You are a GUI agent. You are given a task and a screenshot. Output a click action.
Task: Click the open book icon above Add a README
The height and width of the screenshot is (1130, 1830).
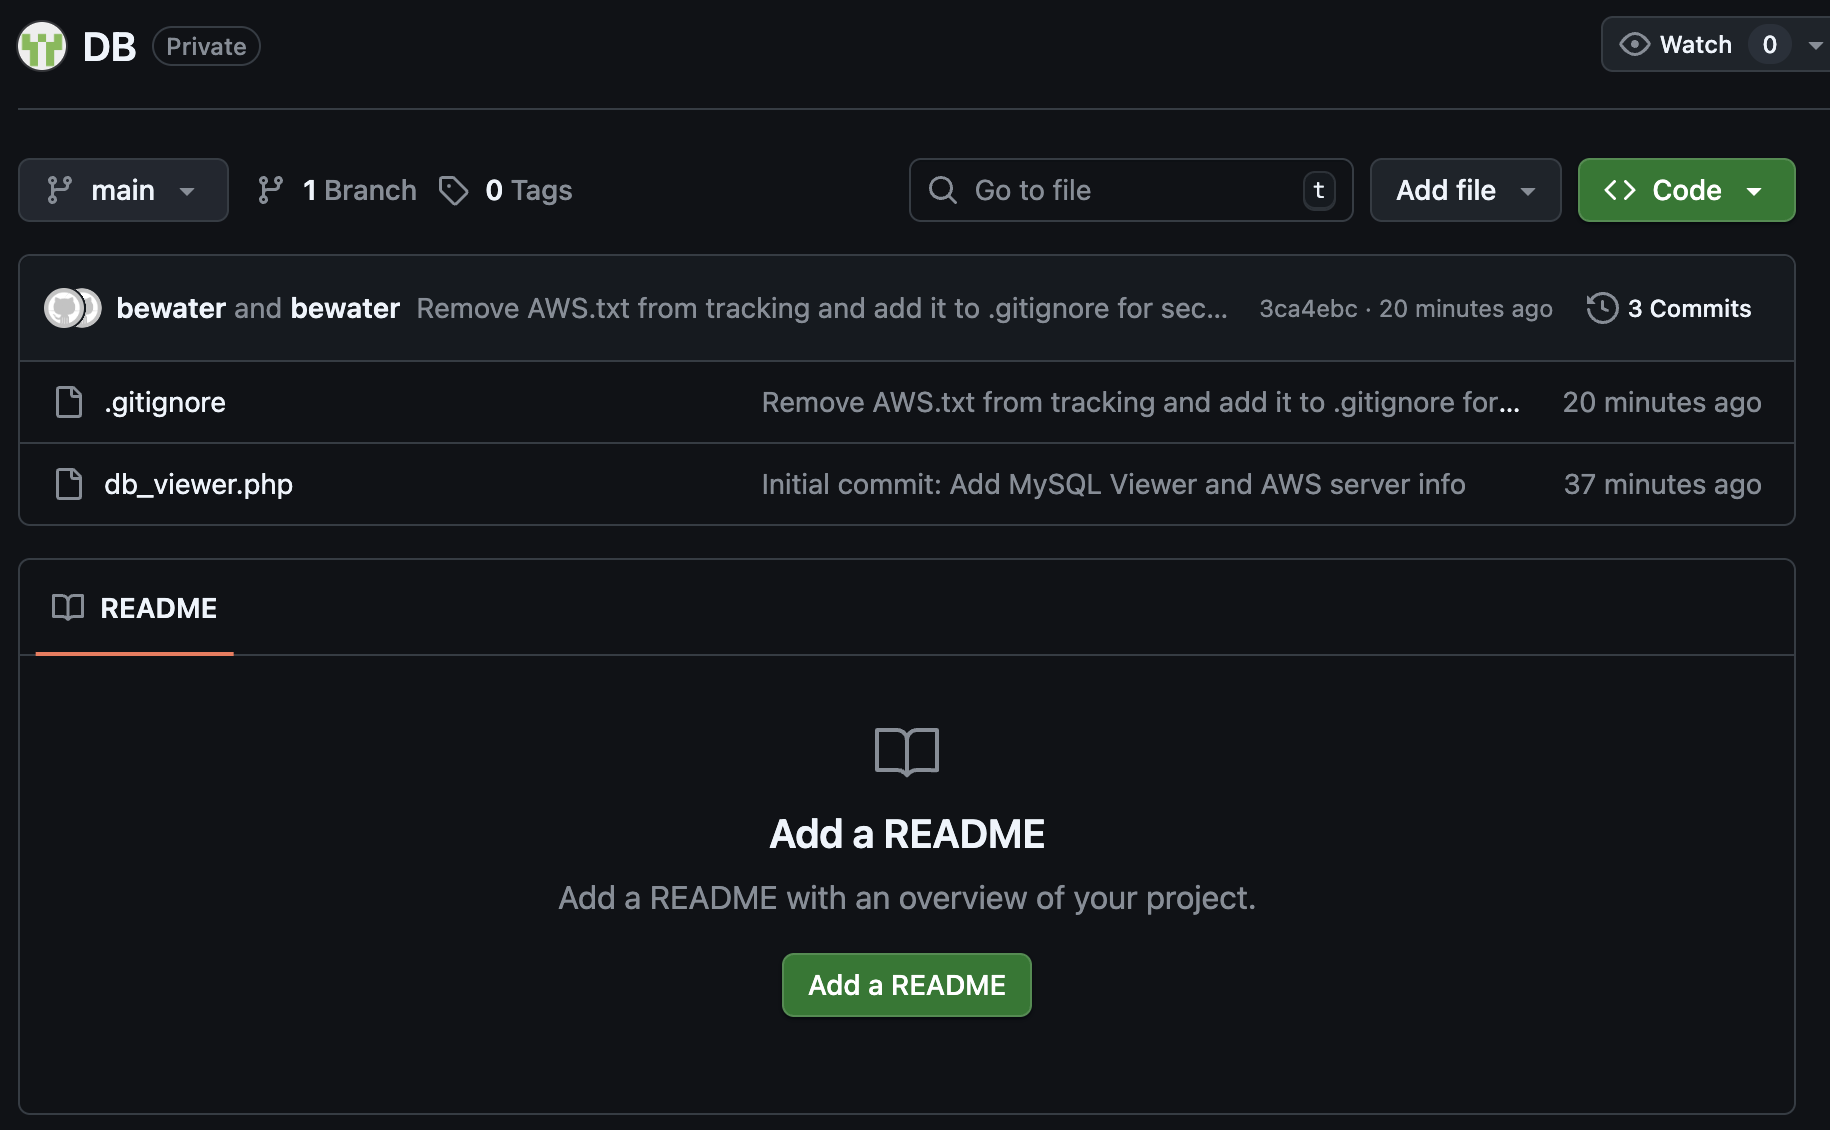(906, 751)
